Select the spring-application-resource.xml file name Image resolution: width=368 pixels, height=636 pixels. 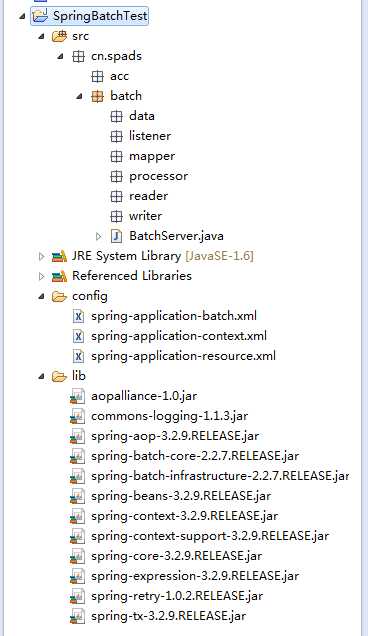click(x=183, y=356)
